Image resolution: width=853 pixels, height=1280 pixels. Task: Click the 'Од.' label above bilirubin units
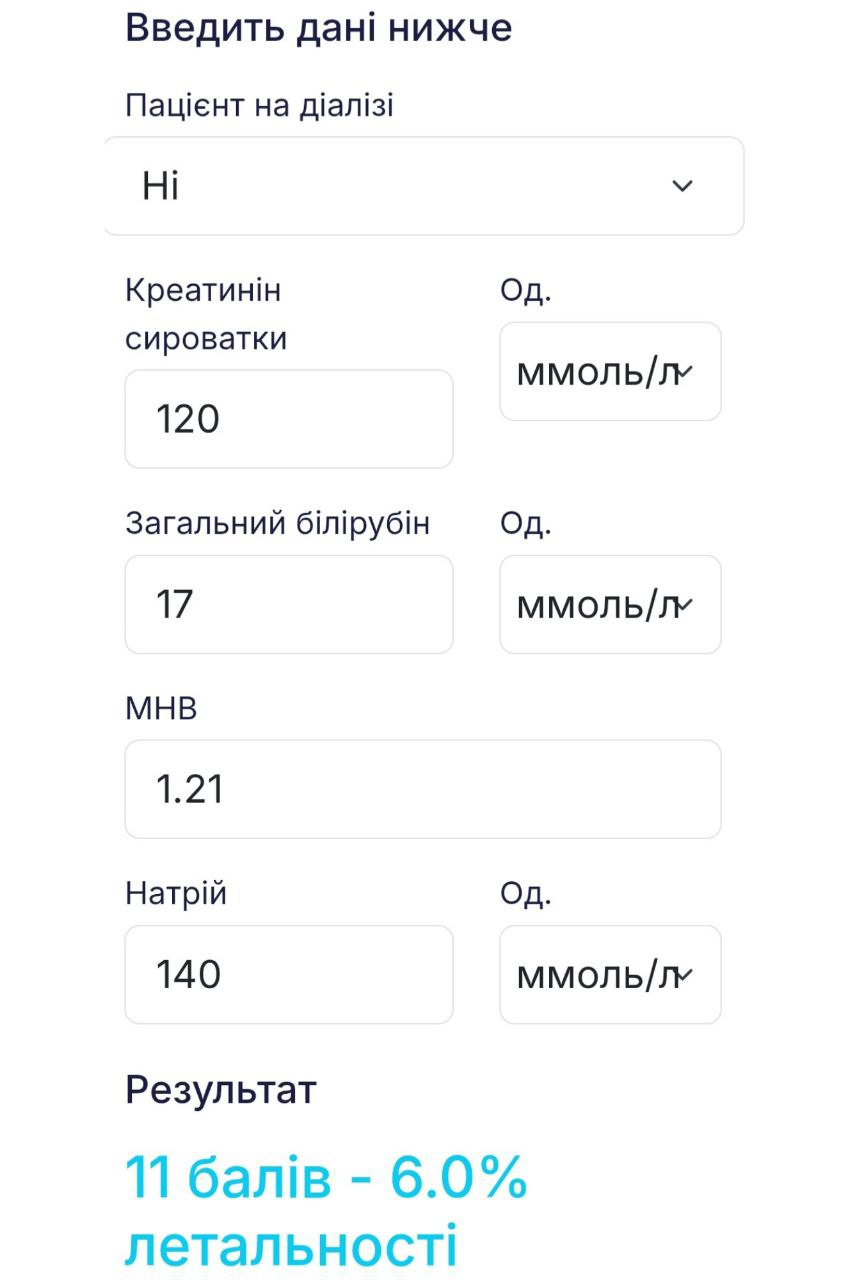526,523
